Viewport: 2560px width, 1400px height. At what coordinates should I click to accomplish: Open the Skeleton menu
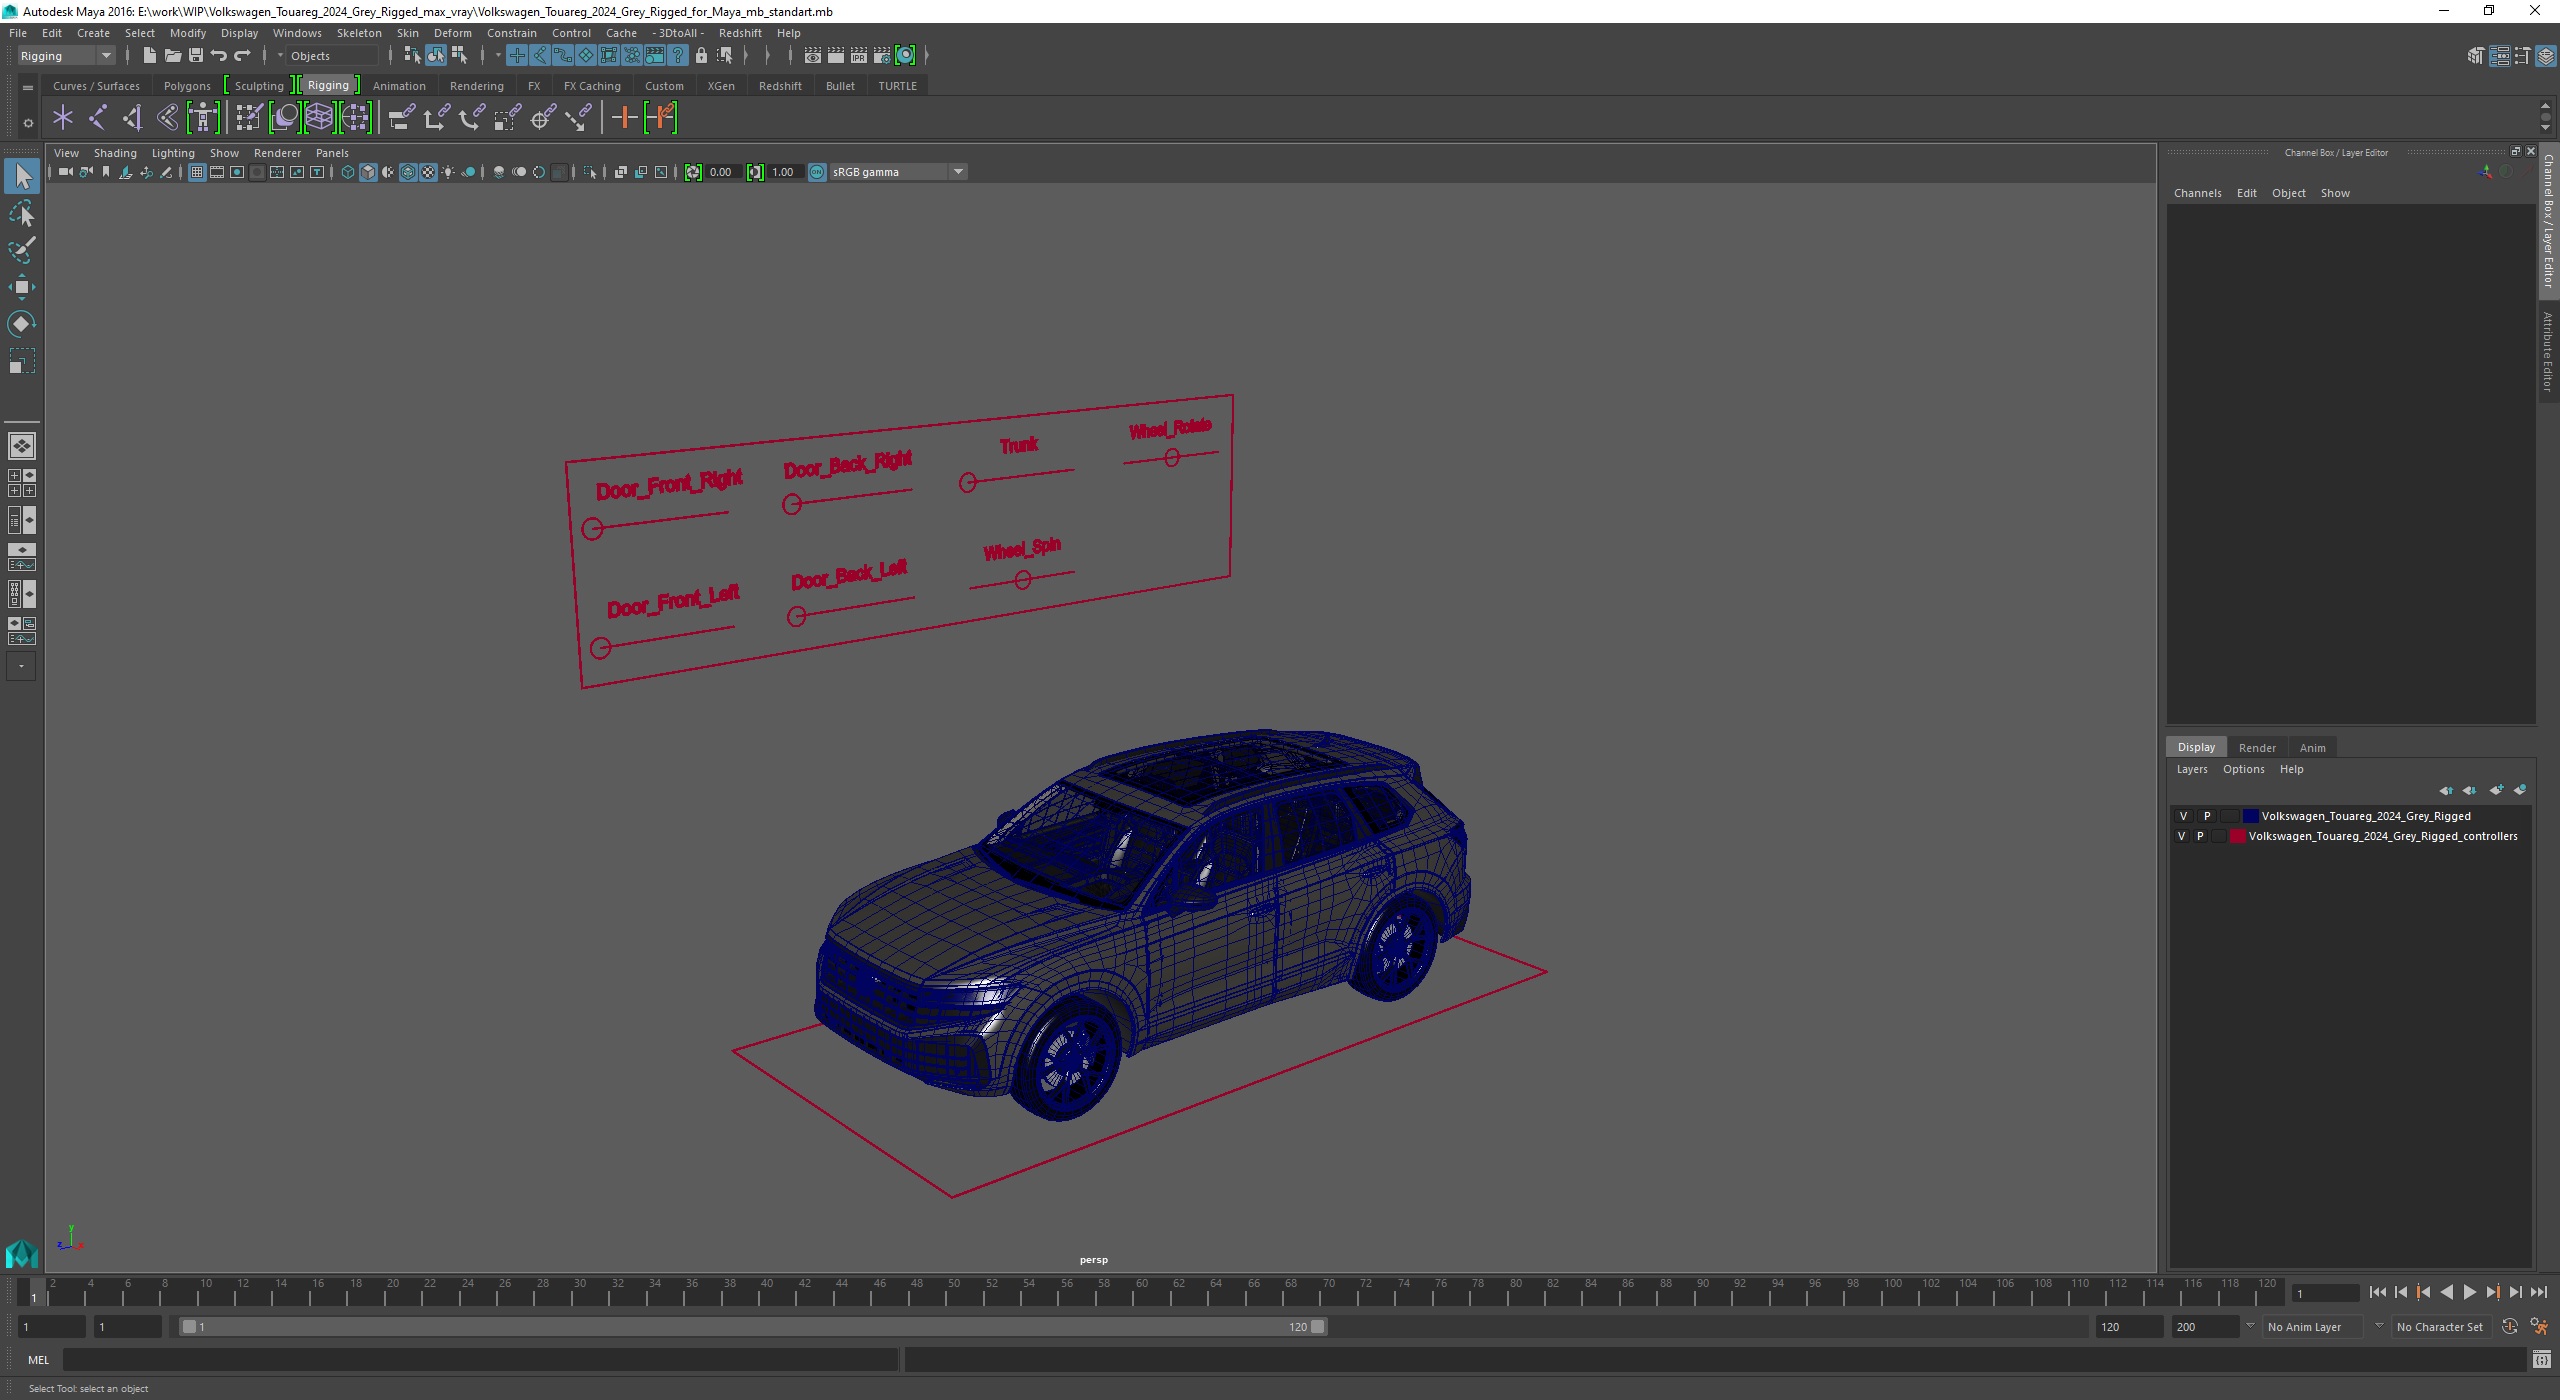pyautogui.click(x=358, y=33)
